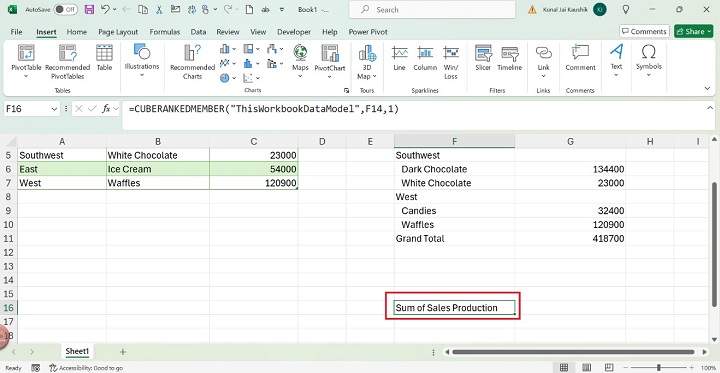This screenshot has height=373, width=720.
Task: Toggle the AutoSave switch
Action: 65,9
